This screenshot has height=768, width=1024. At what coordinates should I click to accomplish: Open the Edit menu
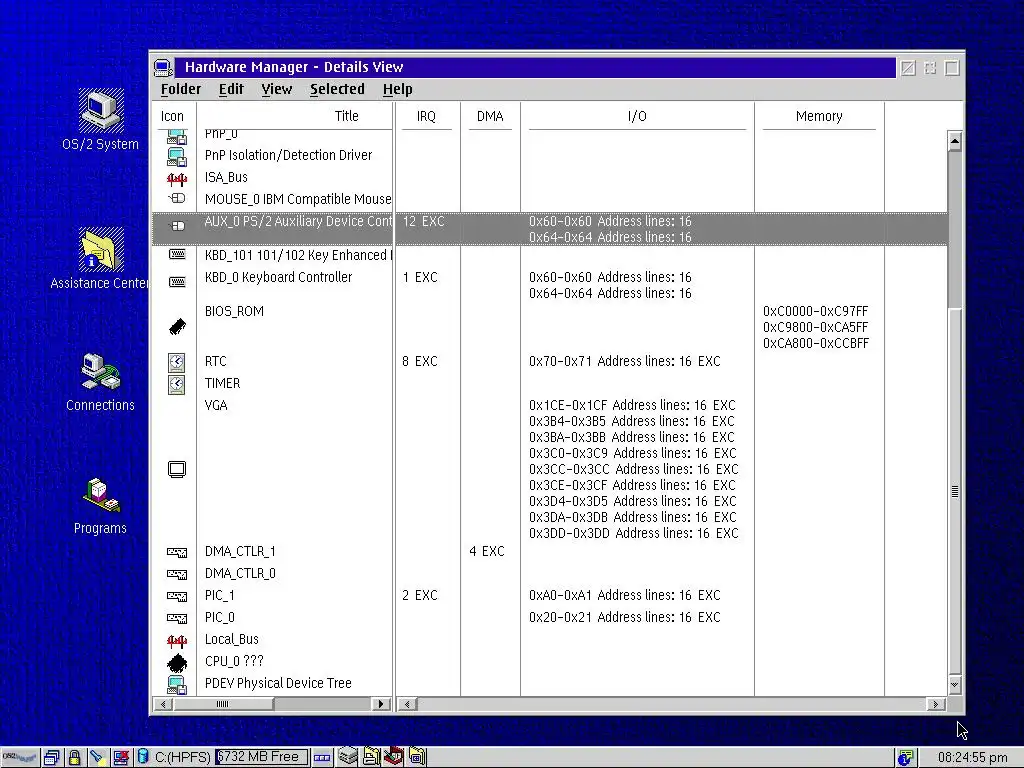tap(231, 89)
